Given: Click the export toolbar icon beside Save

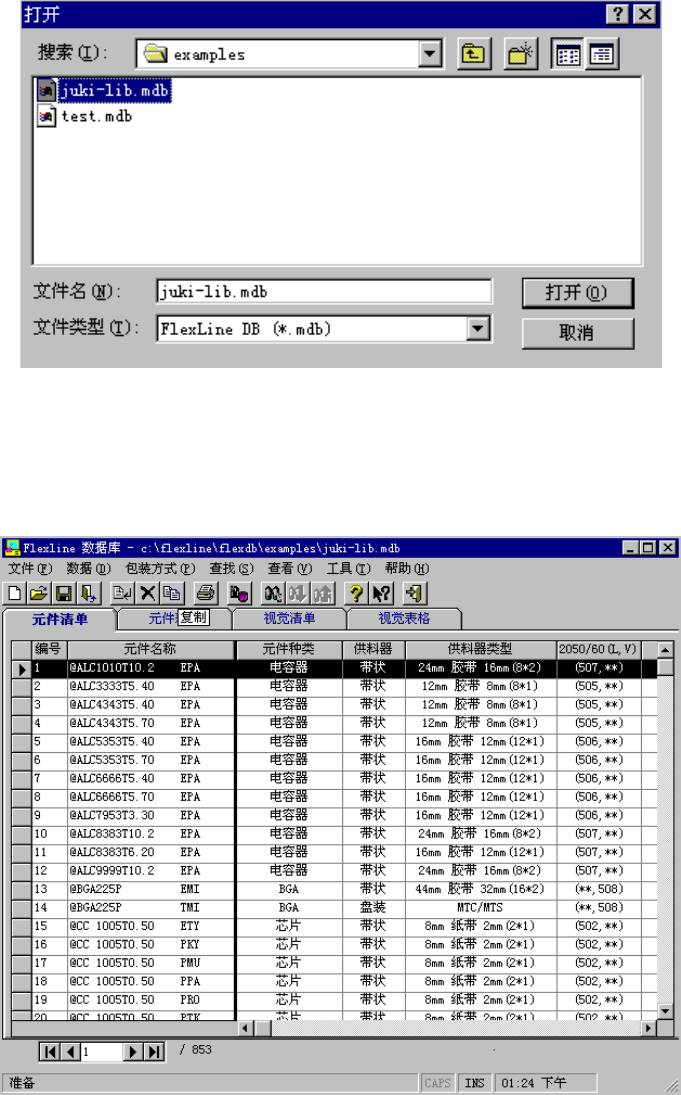Looking at the screenshot, I should [89, 594].
